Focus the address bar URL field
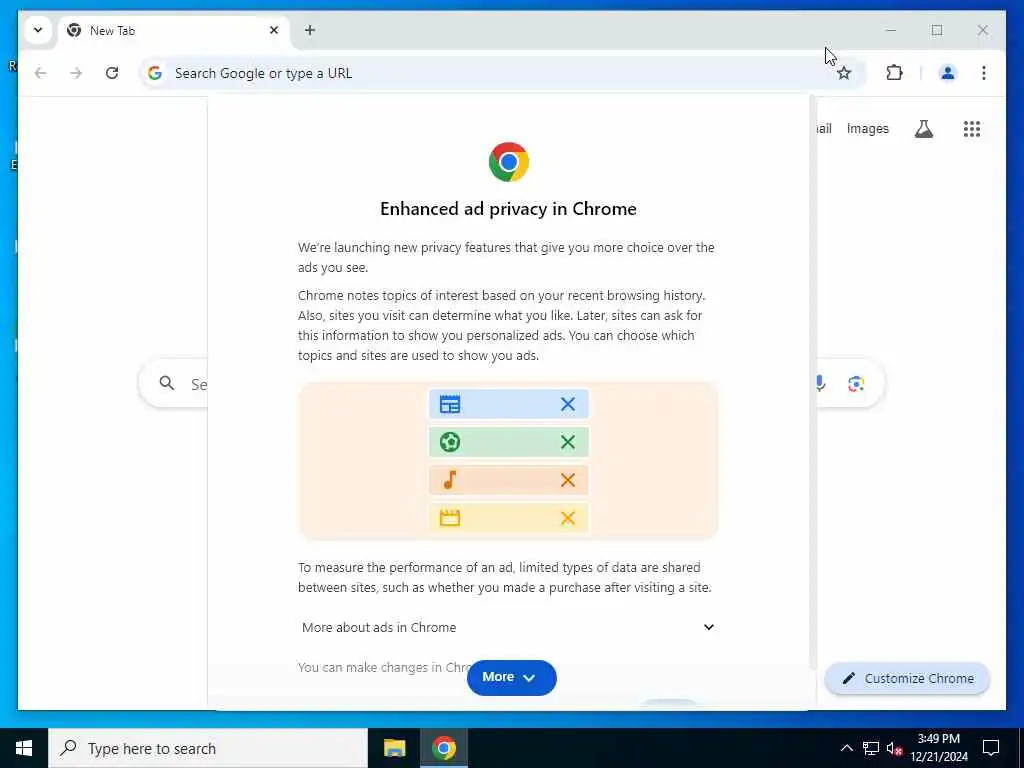The width and height of the screenshot is (1024, 768). click(x=502, y=73)
